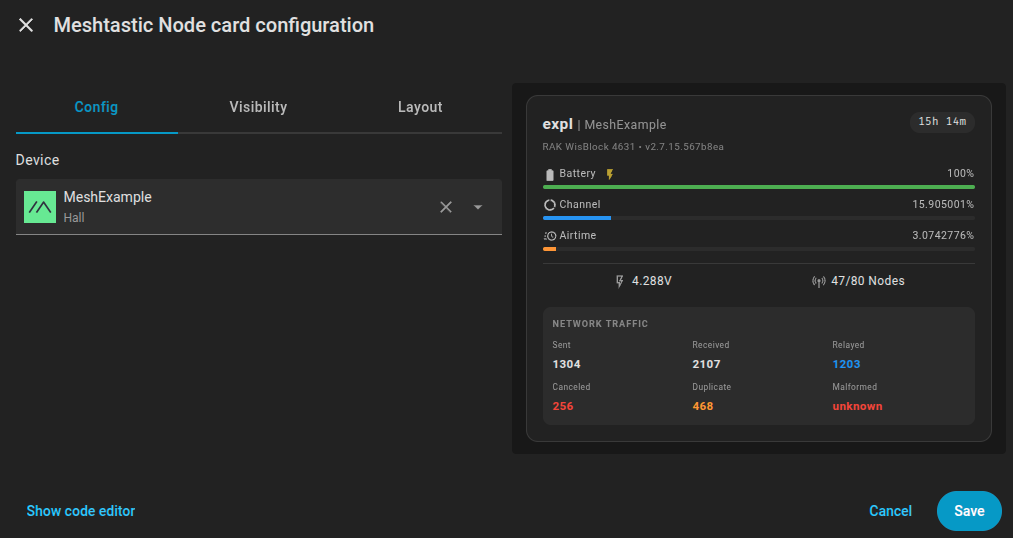Click the 'expl' short name
The height and width of the screenshot is (538, 1013).
click(558, 124)
